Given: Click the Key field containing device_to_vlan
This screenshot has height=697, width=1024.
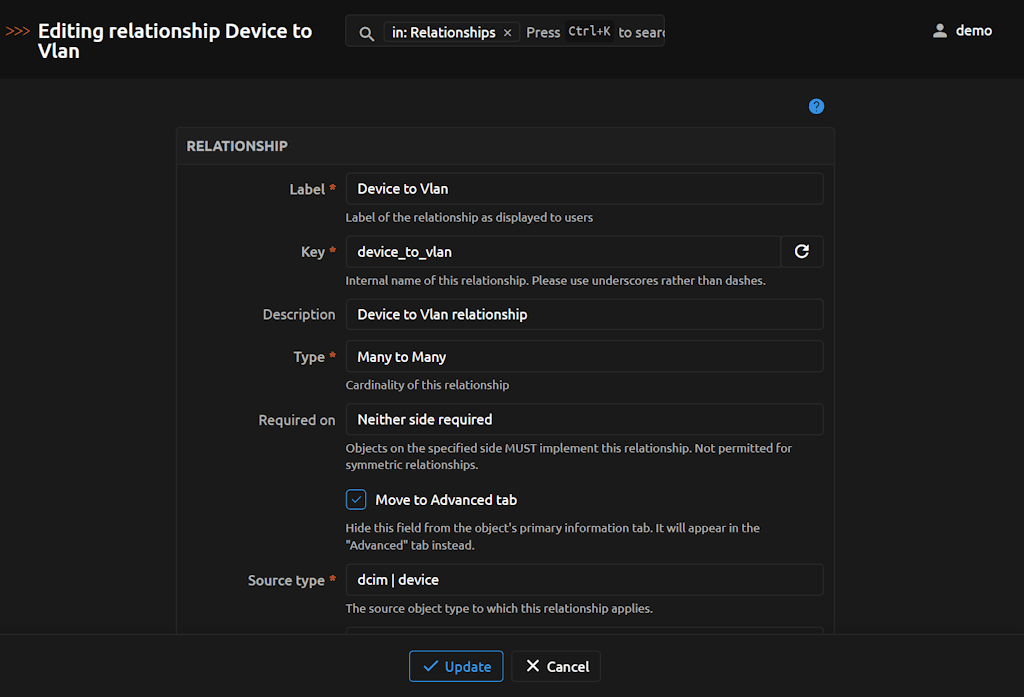Looking at the screenshot, I should (x=563, y=252).
